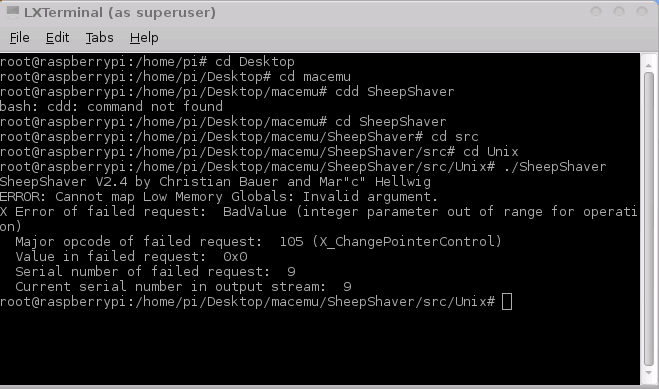Viewport: 659px width, 389px height.
Task: Open the Edit menu
Action: click(x=57, y=38)
